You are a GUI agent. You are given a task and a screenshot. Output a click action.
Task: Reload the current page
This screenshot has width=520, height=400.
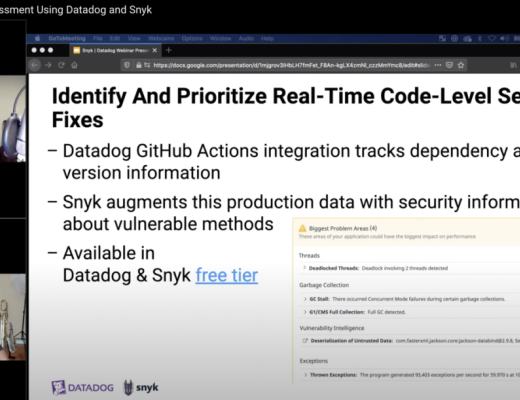point(61,65)
